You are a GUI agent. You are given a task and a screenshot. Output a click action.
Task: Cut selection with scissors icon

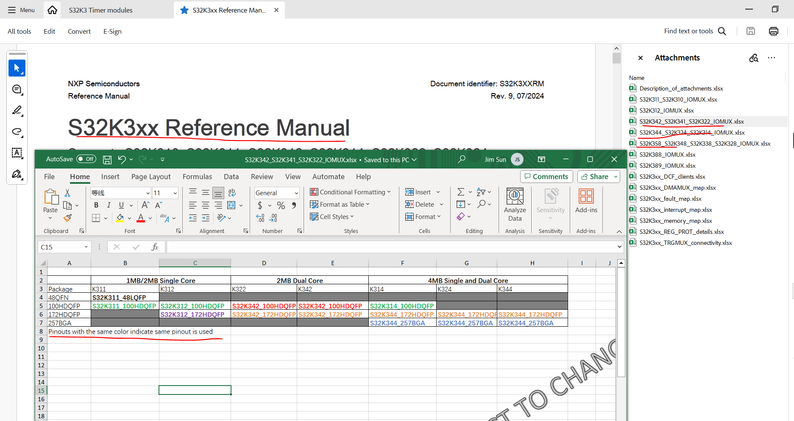click(67, 193)
